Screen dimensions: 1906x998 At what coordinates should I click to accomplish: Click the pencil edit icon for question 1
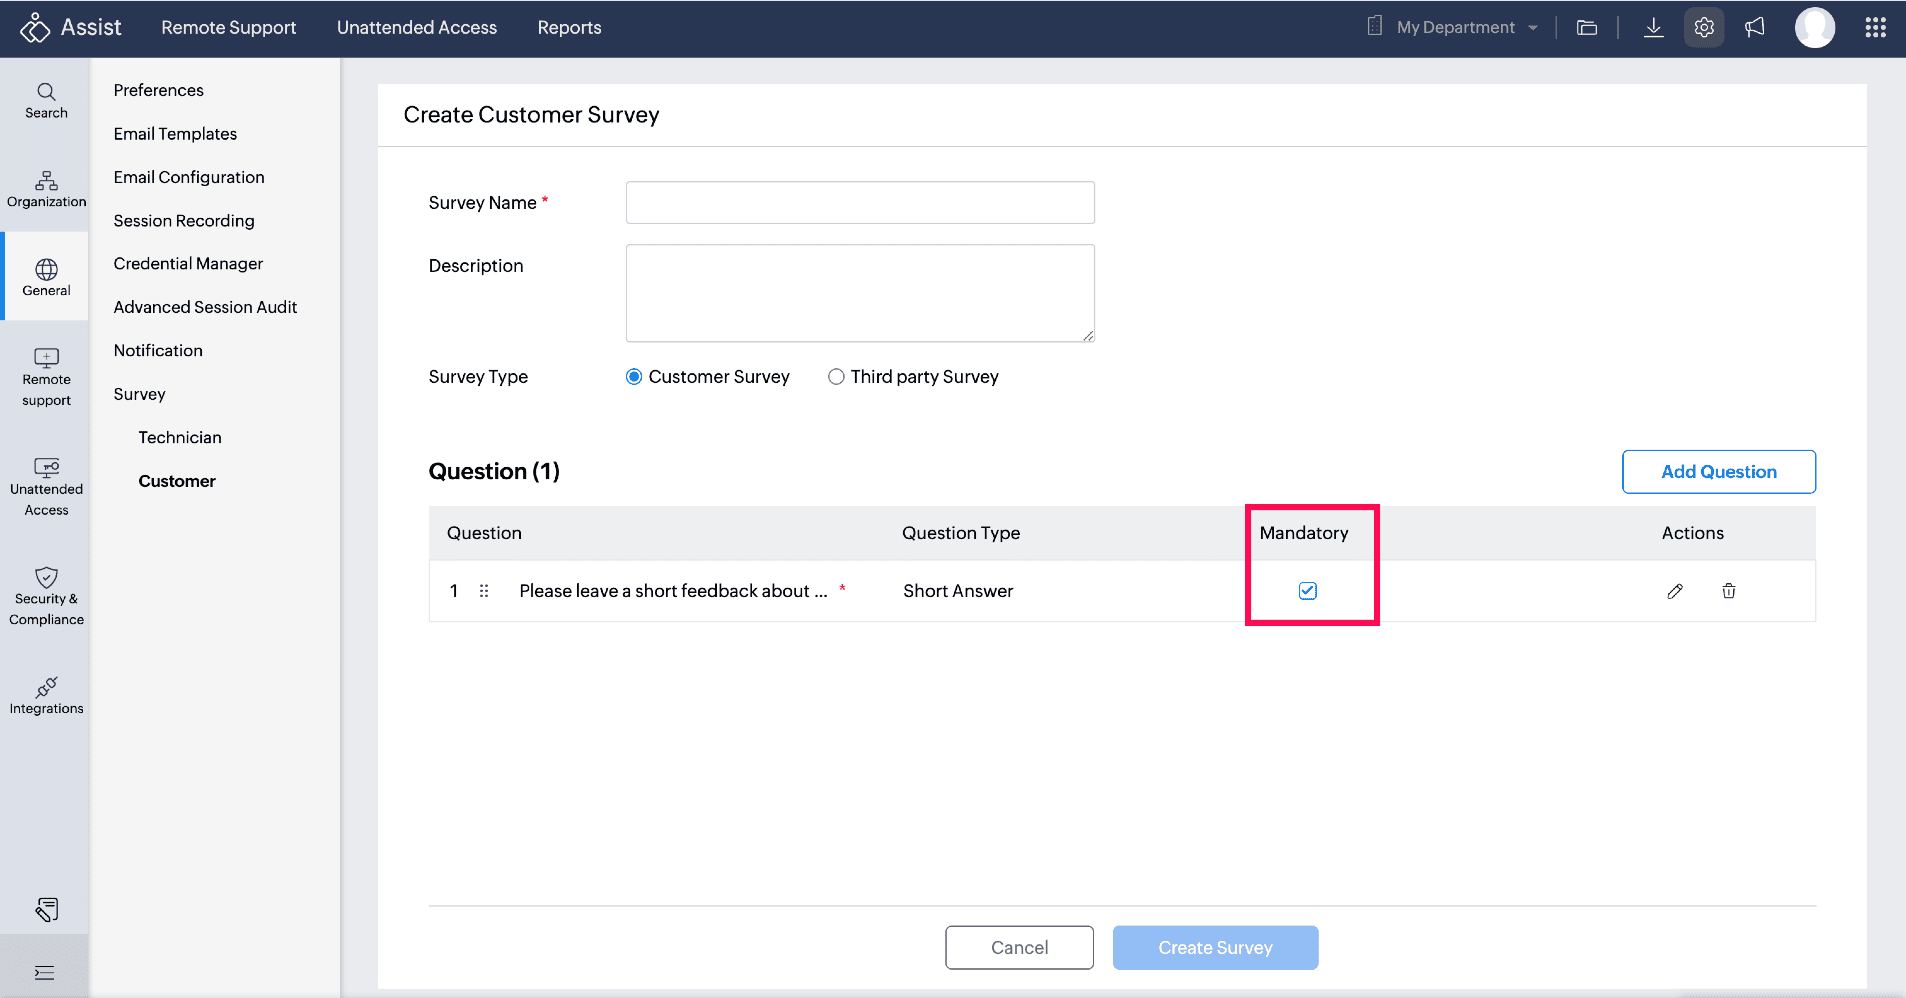point(1675,591)
